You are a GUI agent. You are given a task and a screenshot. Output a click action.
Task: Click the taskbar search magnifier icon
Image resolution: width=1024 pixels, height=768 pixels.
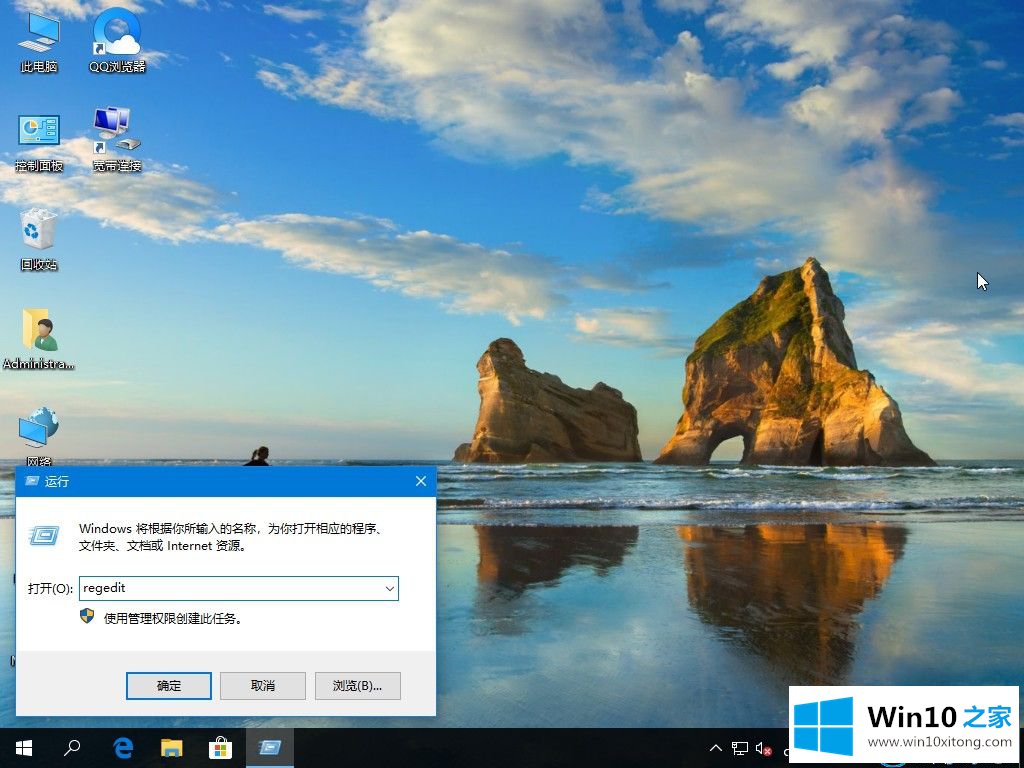(x=72, y=748)
